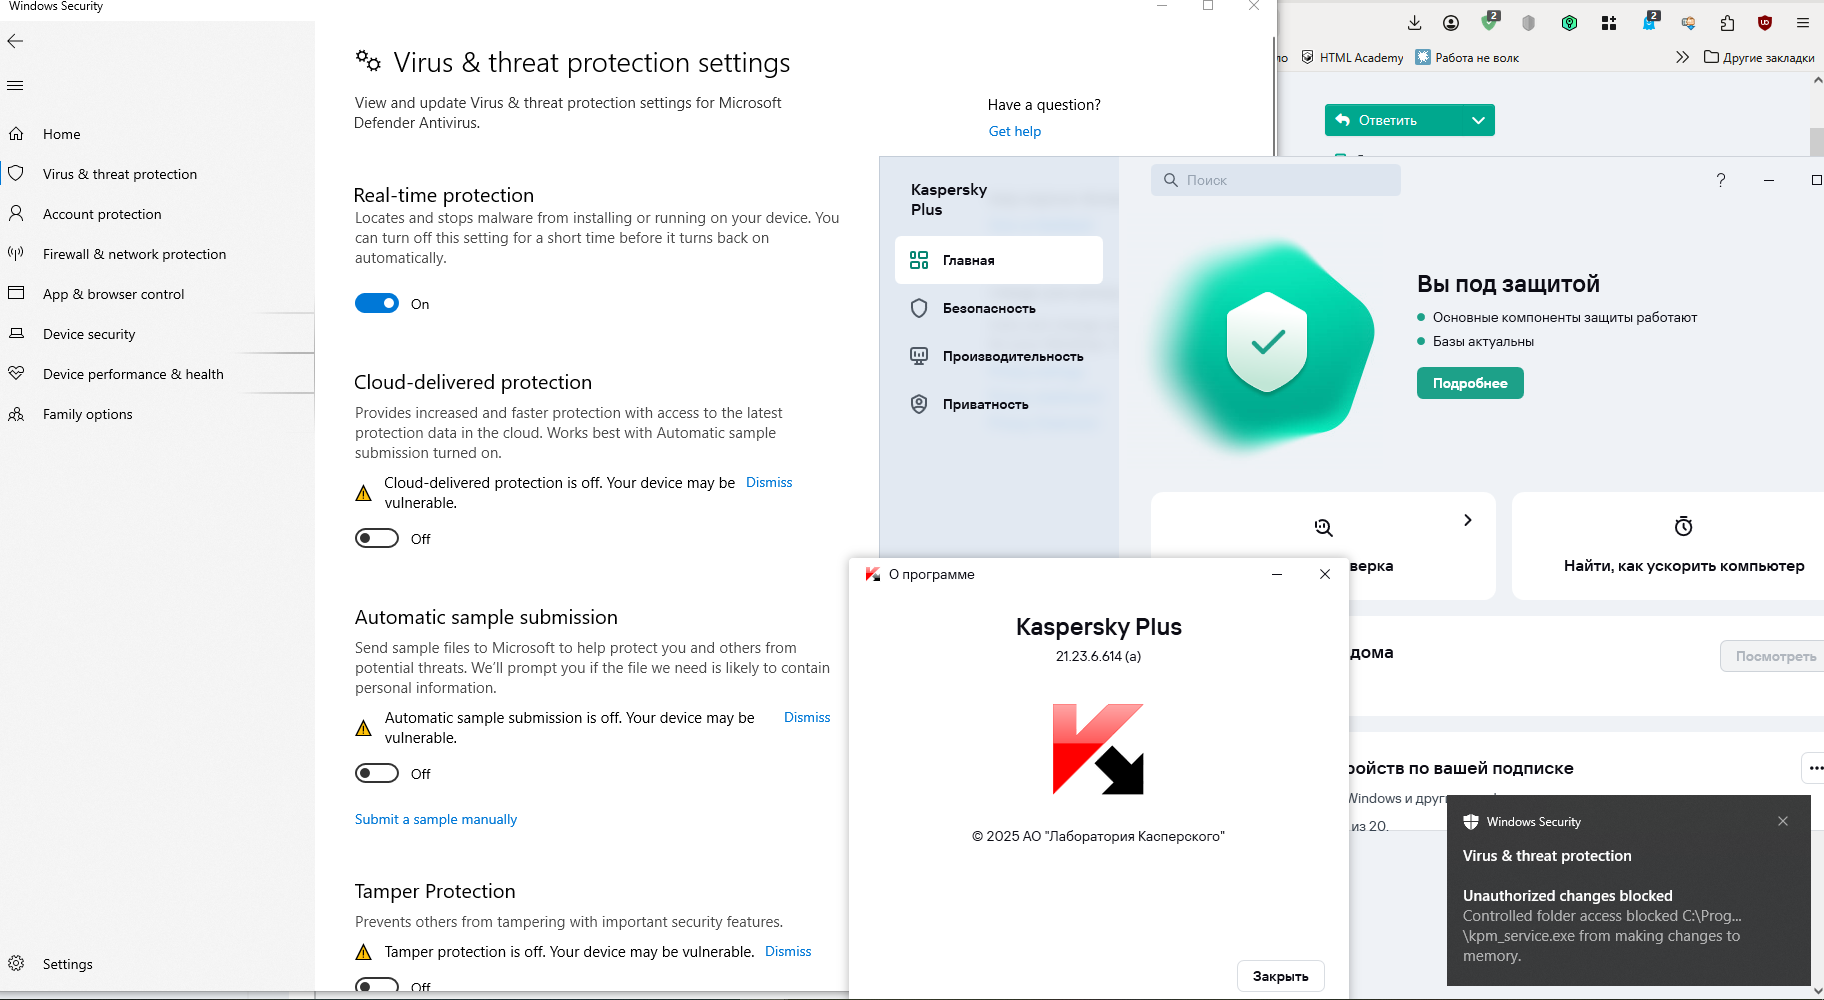Click the Kaspersky Поиск search field
The image size is (1824, 1000).
[1276, 180]
